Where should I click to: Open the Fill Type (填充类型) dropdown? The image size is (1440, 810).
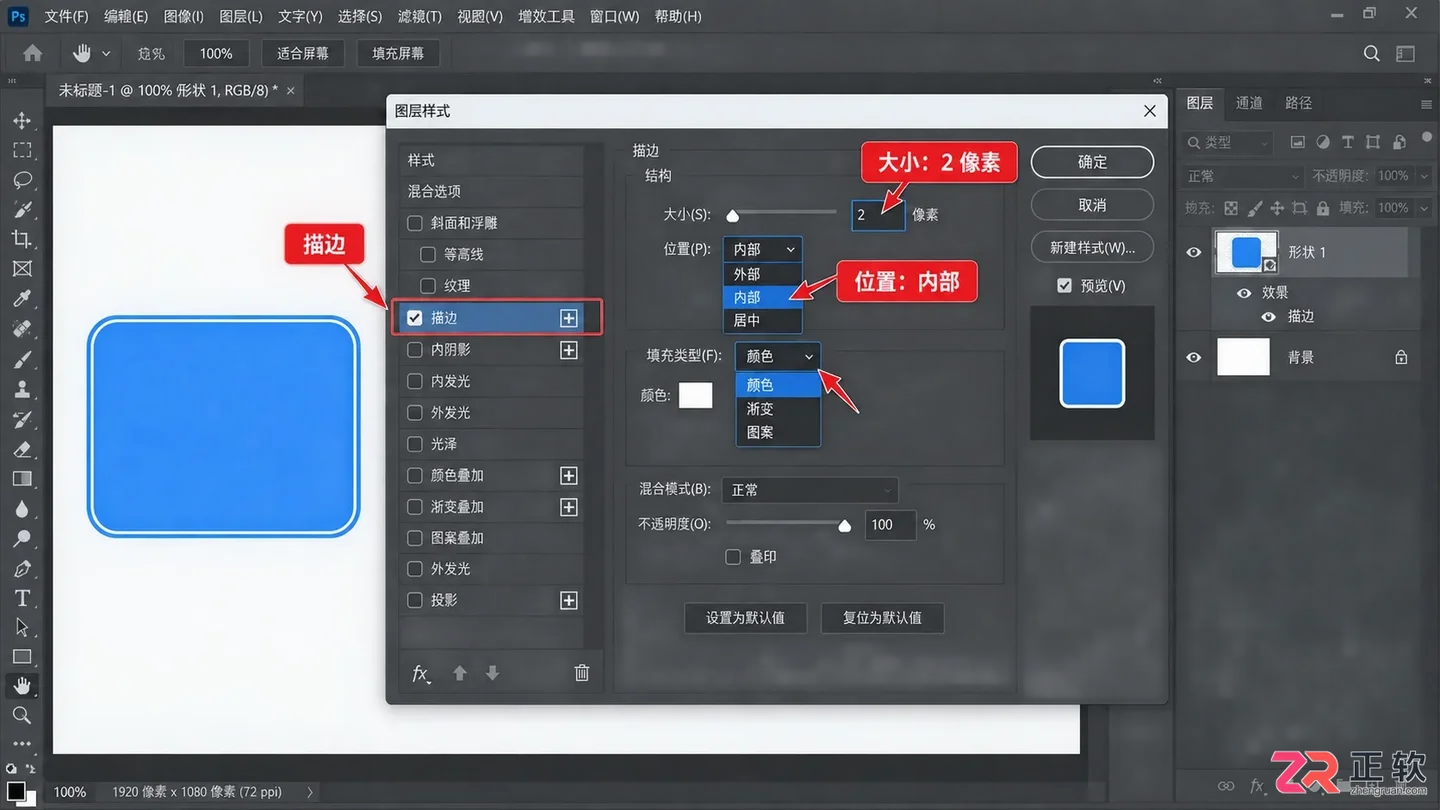click(778, 356)
